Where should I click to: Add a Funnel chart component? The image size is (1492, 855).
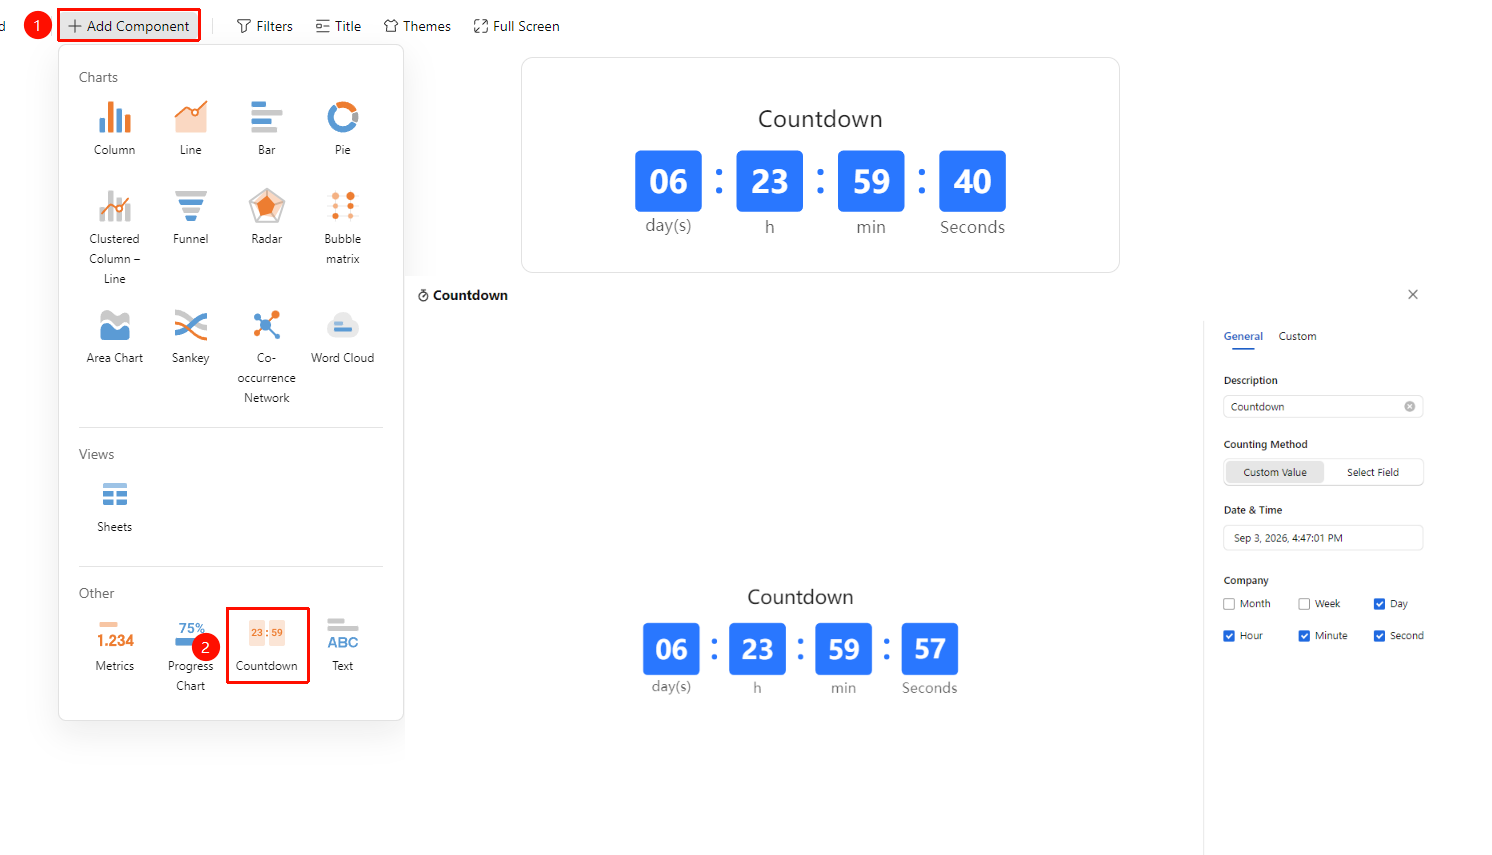pyautogui.click(x=191, y=207)
